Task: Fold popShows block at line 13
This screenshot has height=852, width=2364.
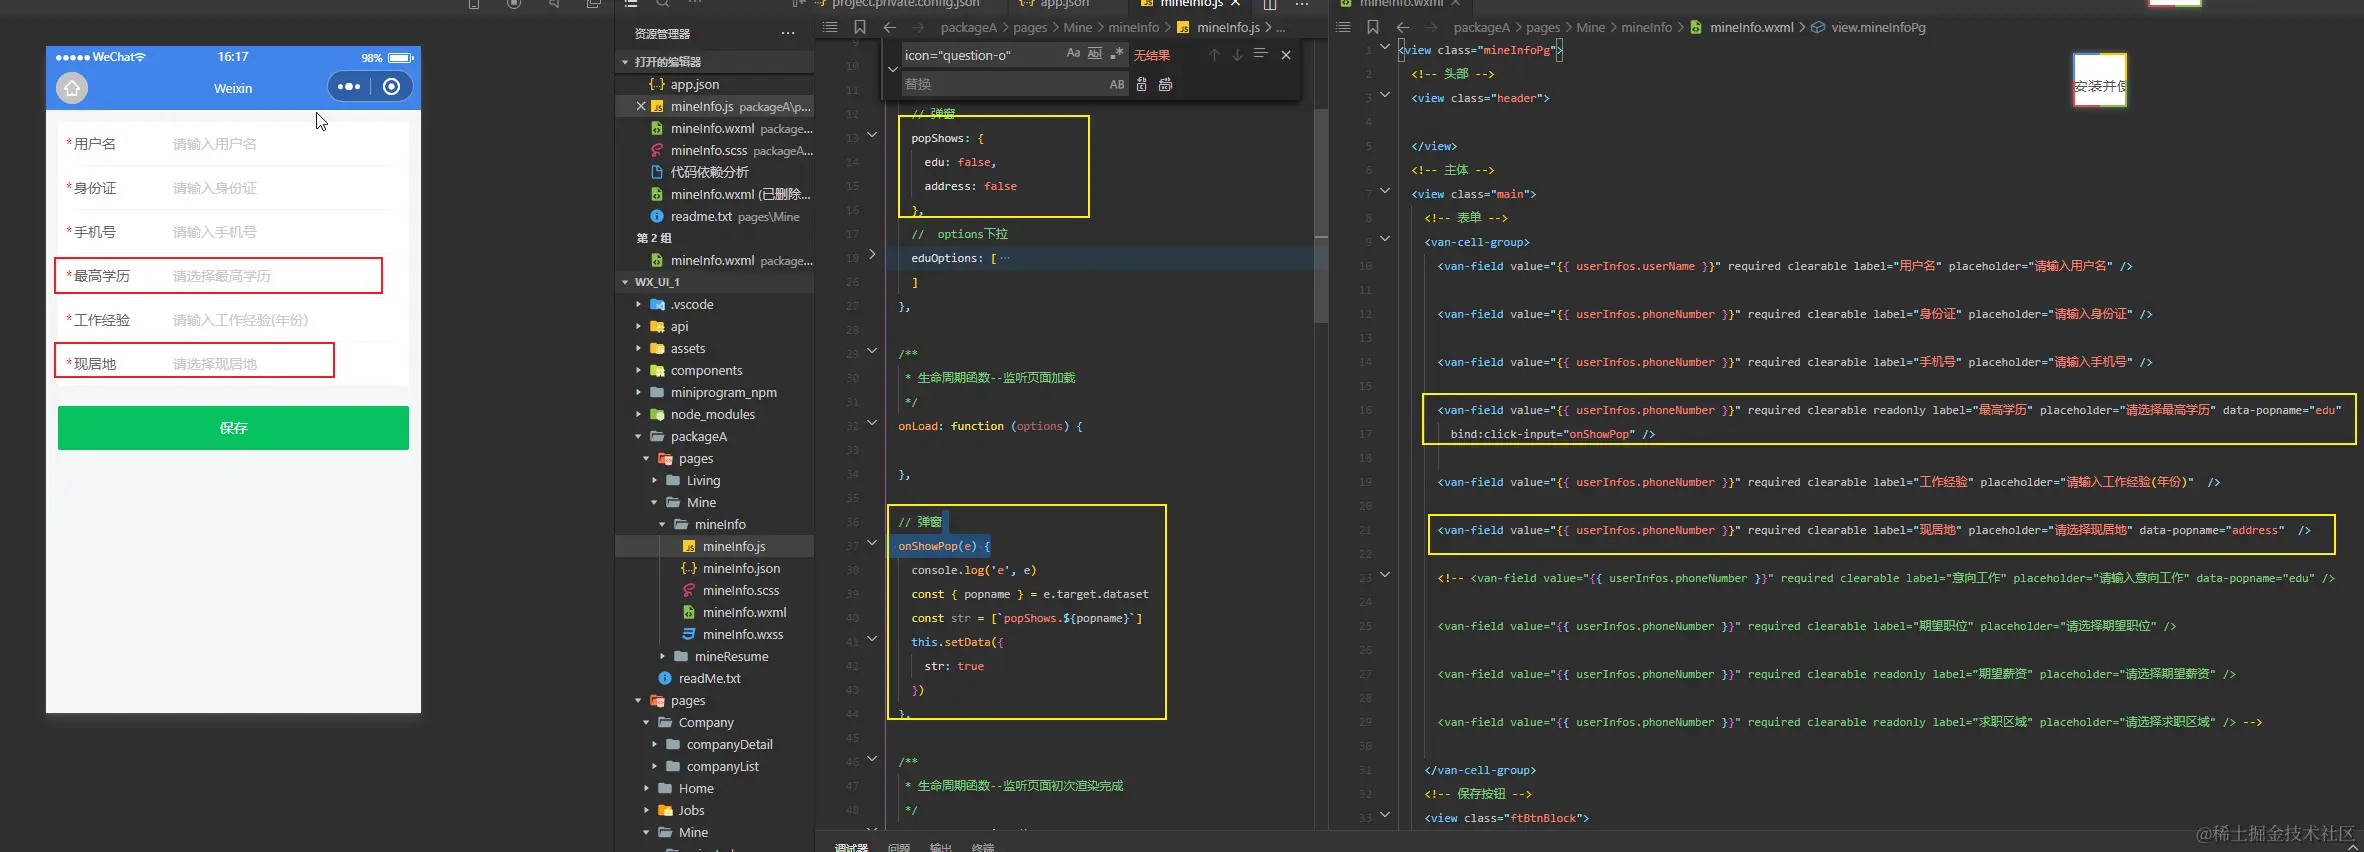Action: (872, 135)
